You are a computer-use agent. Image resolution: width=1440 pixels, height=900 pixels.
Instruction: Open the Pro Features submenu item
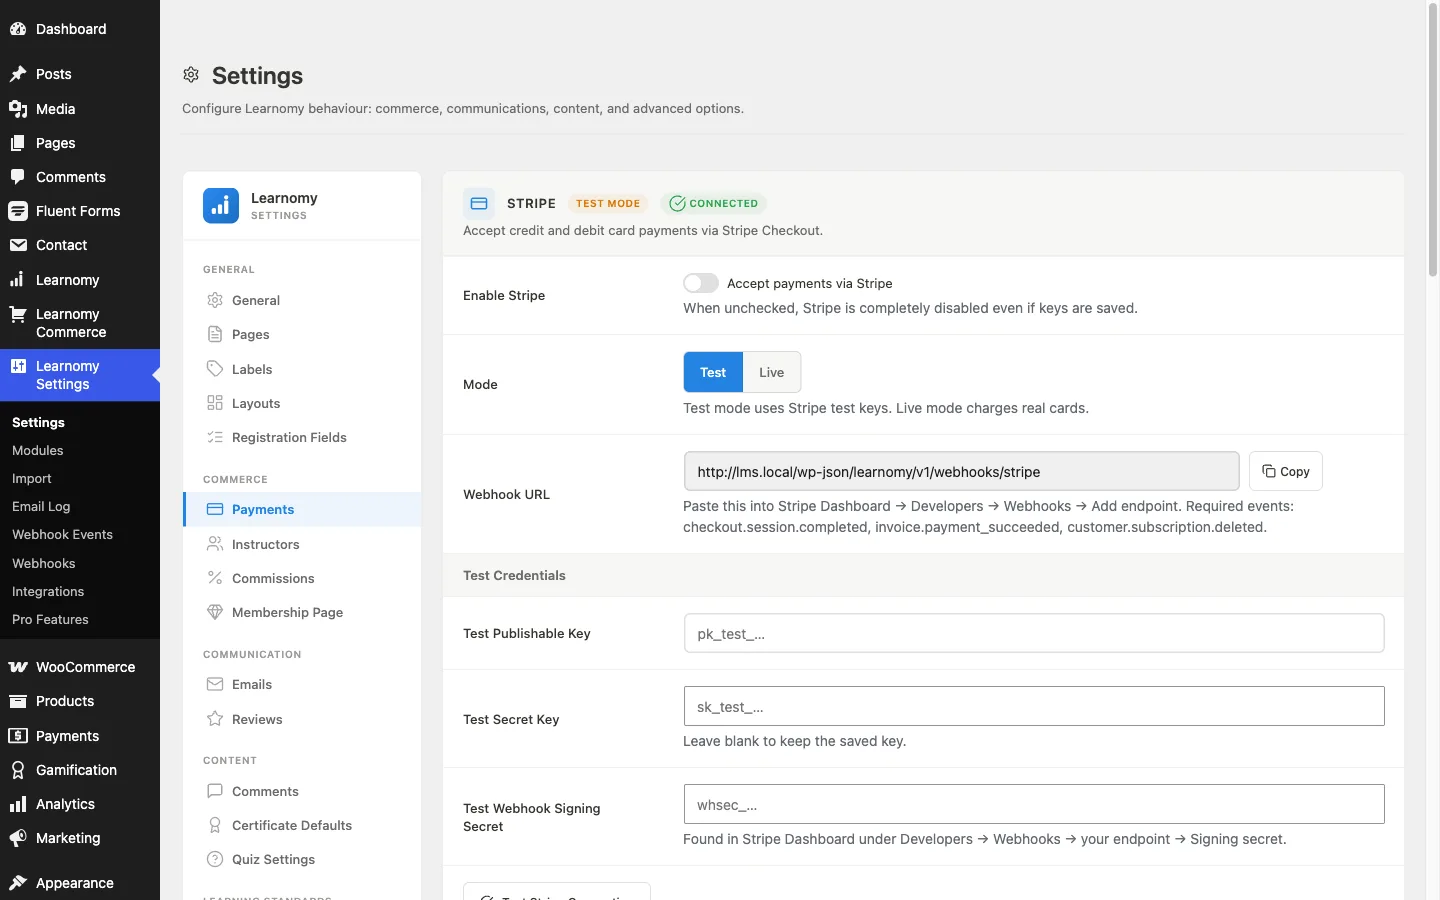[50, 620]
